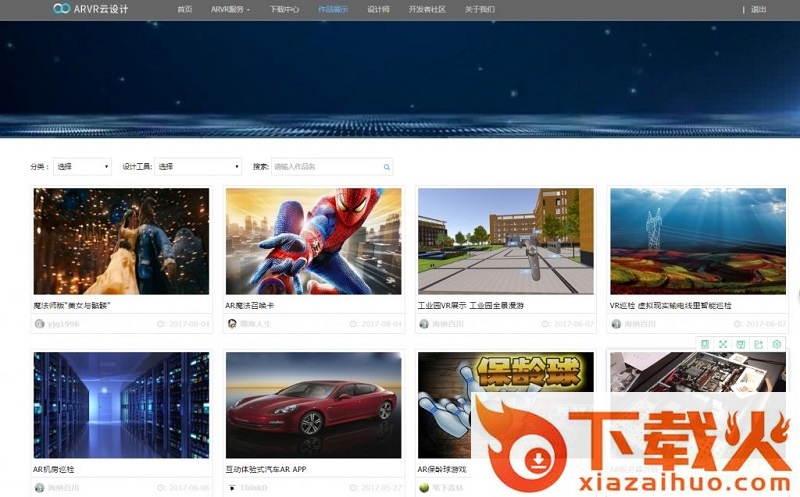
Task: Click the ARVR云设计 logo icon
Action: click(x=61, y=9)
